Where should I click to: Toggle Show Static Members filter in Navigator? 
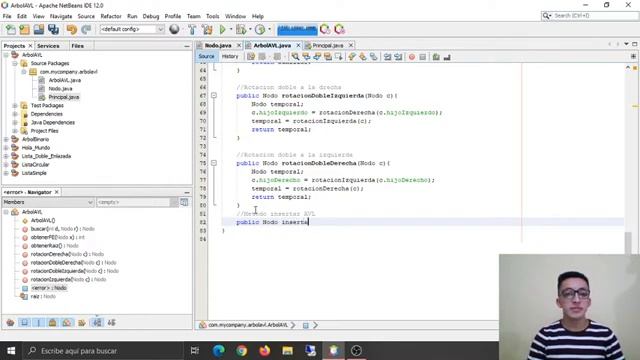pyautogui.click(x=39, y=323)
